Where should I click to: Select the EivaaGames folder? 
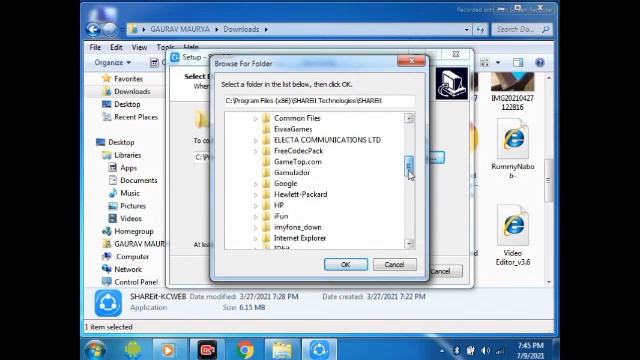pos(293,129)
